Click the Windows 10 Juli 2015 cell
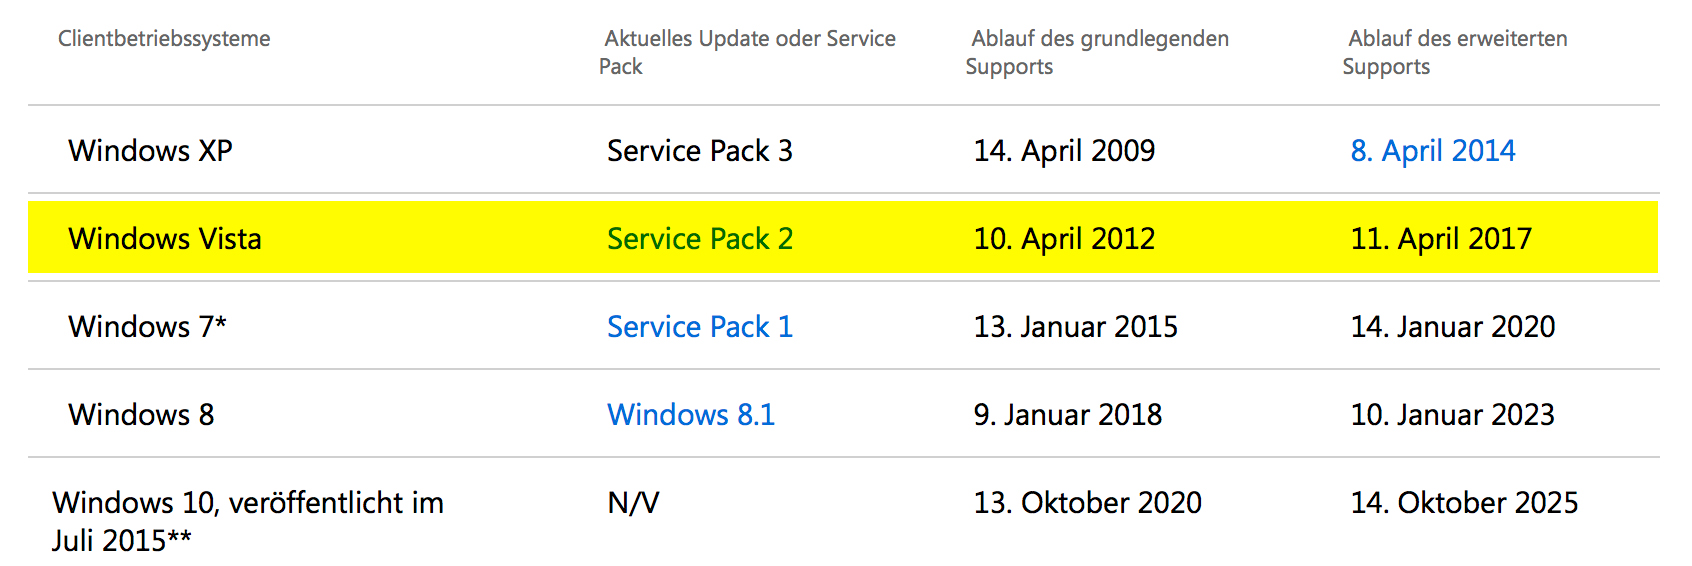1692x566 pixels. coord(248,521)
